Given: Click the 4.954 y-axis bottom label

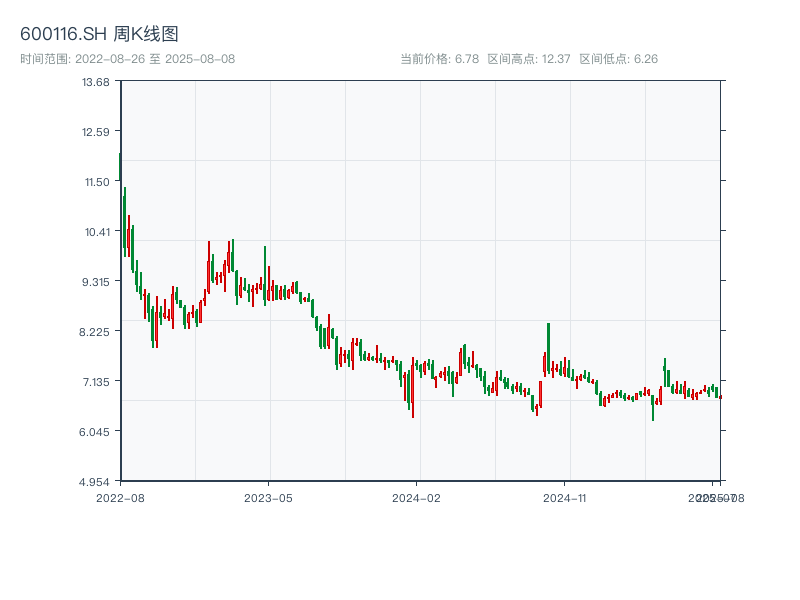Looking at the screenshot, I should (96, 481).
